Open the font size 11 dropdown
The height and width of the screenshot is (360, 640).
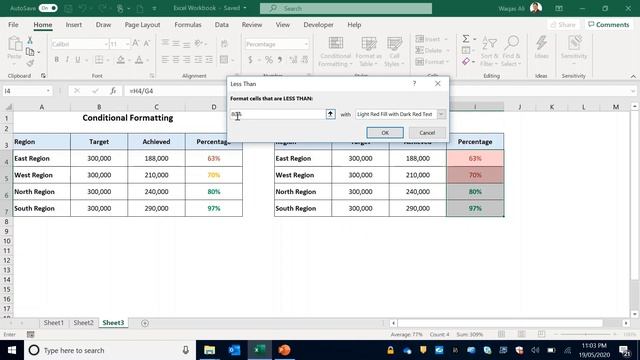[x=127, y=44]
